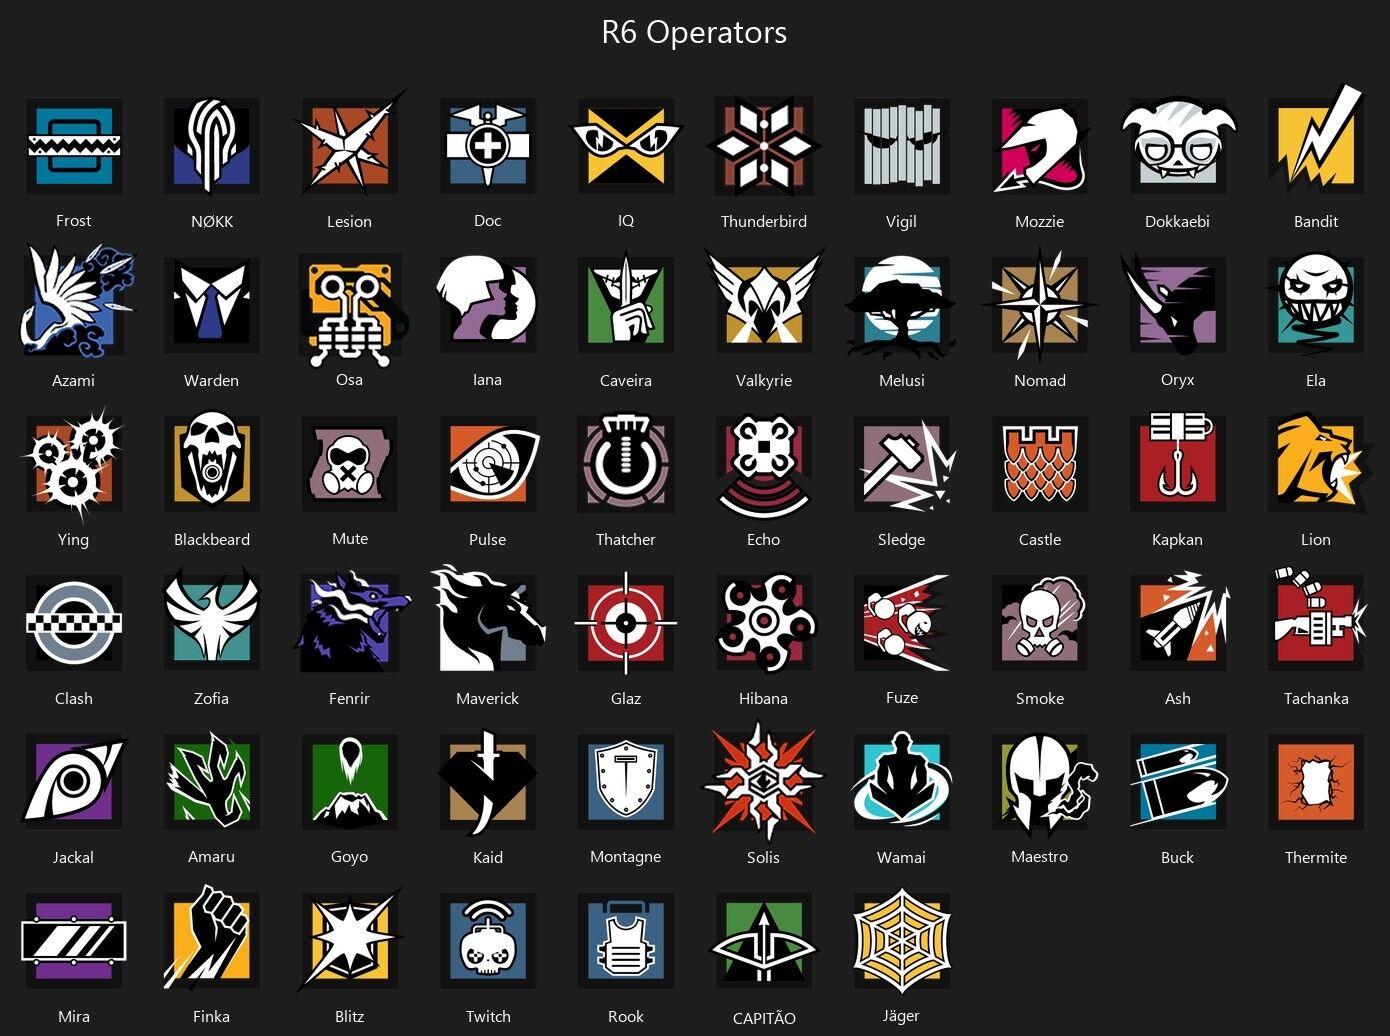The height and width of the screenshot is (1036, 1390).
Task: Pick the Fenrir wolf icon
Action: (352, 622)
